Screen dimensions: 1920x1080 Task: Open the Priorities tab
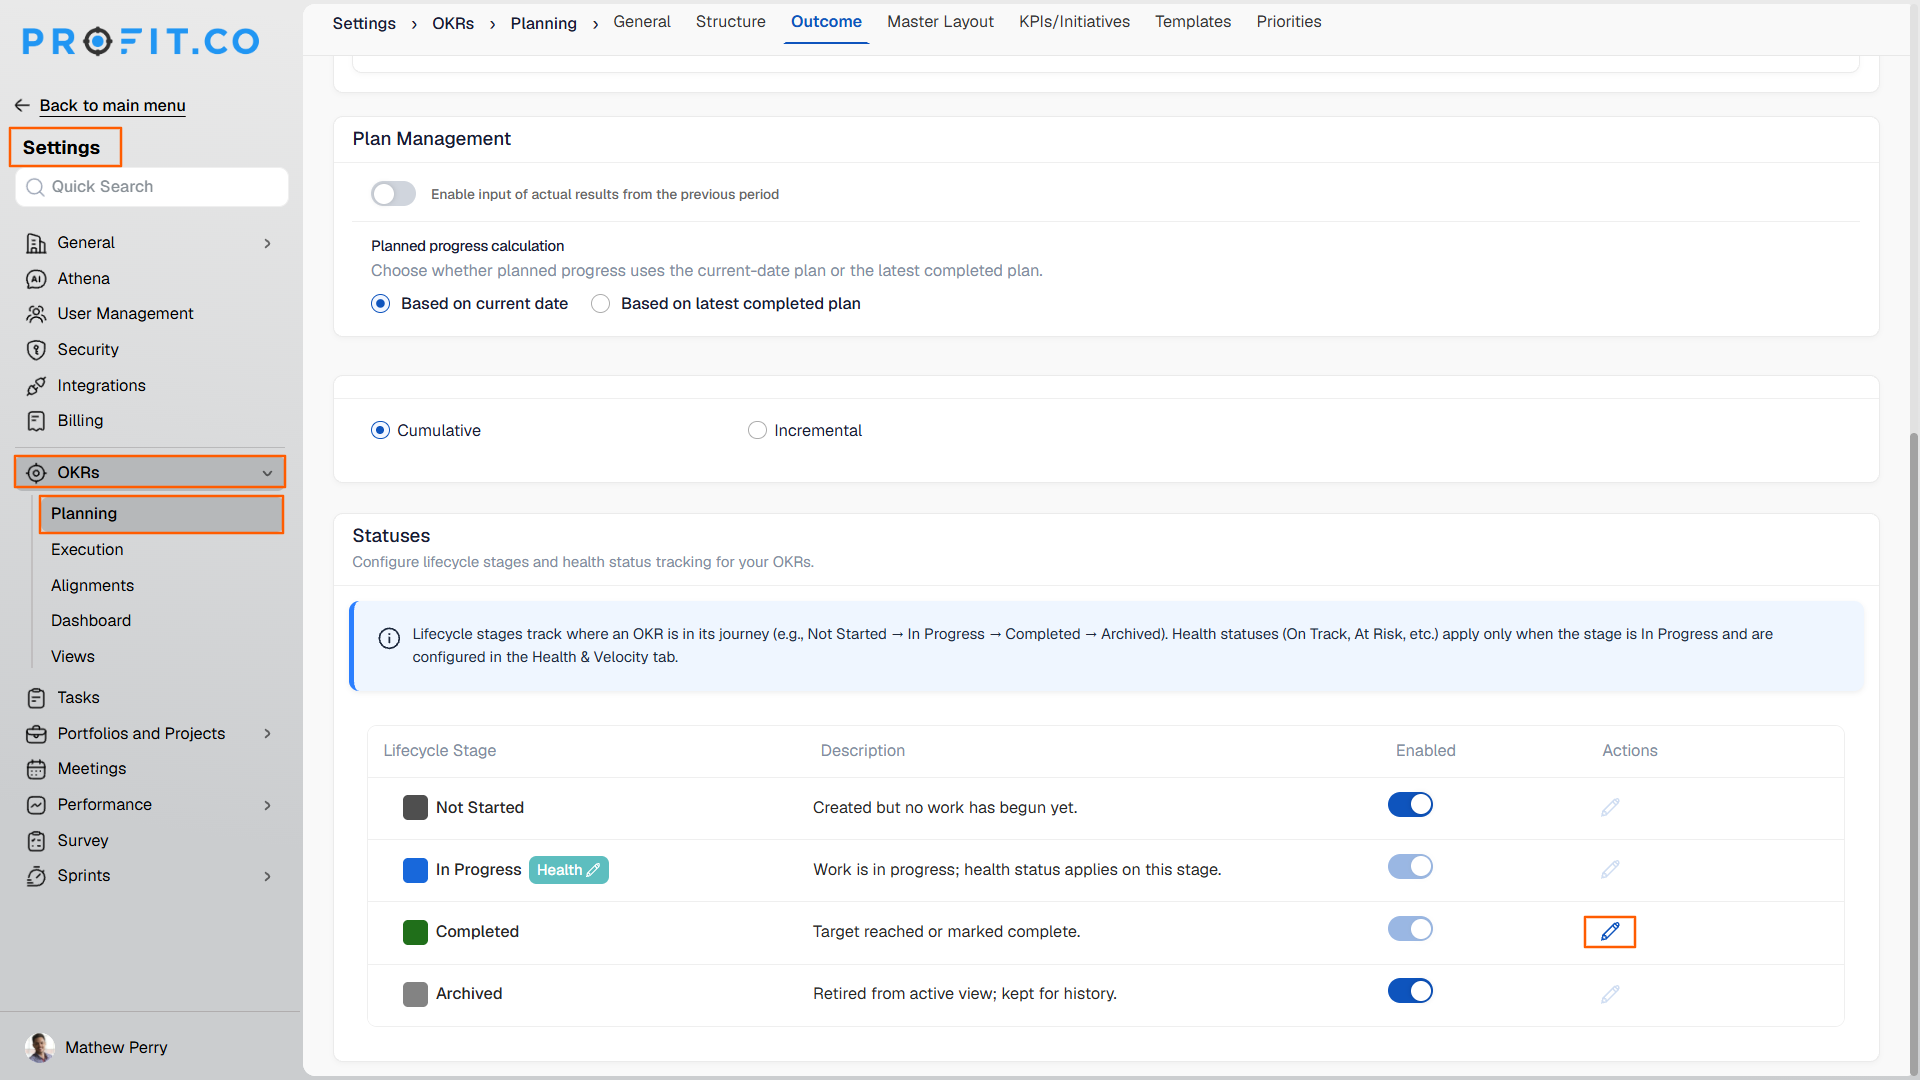point(1288,22)
